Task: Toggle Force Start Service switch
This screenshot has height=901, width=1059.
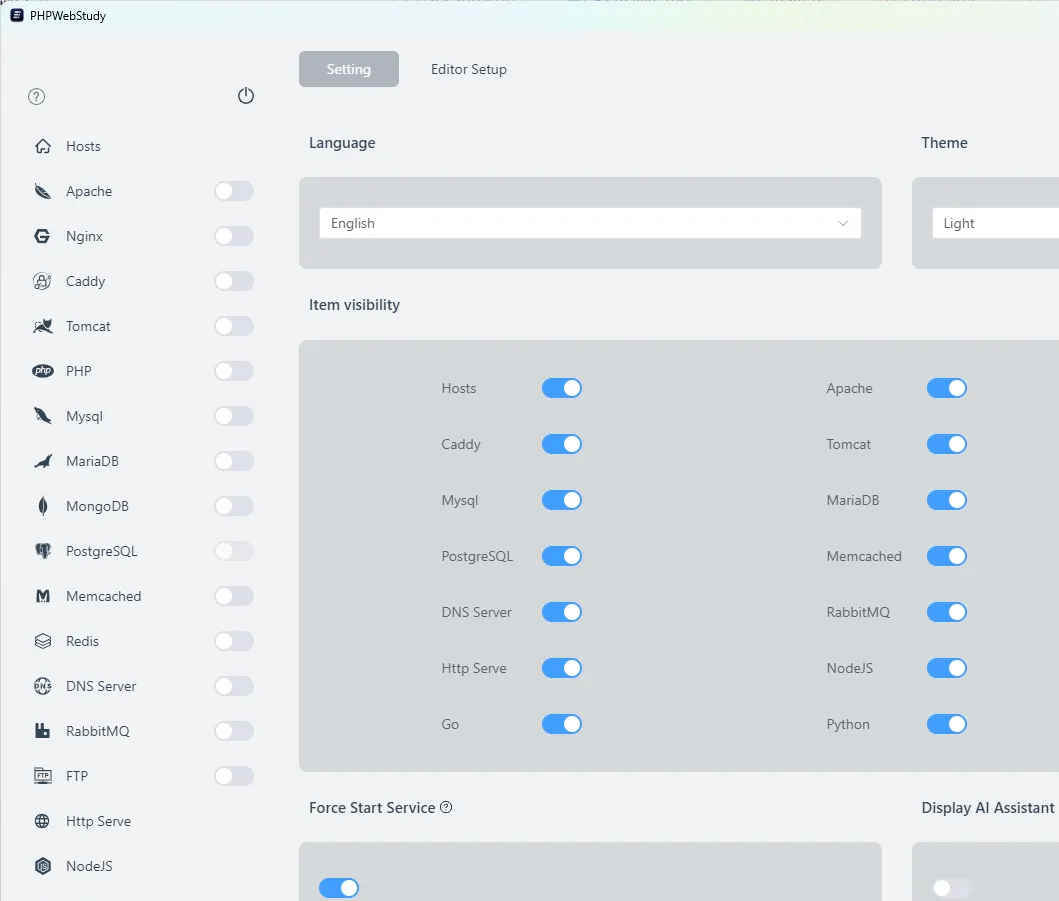Action: tap(339, 887)
